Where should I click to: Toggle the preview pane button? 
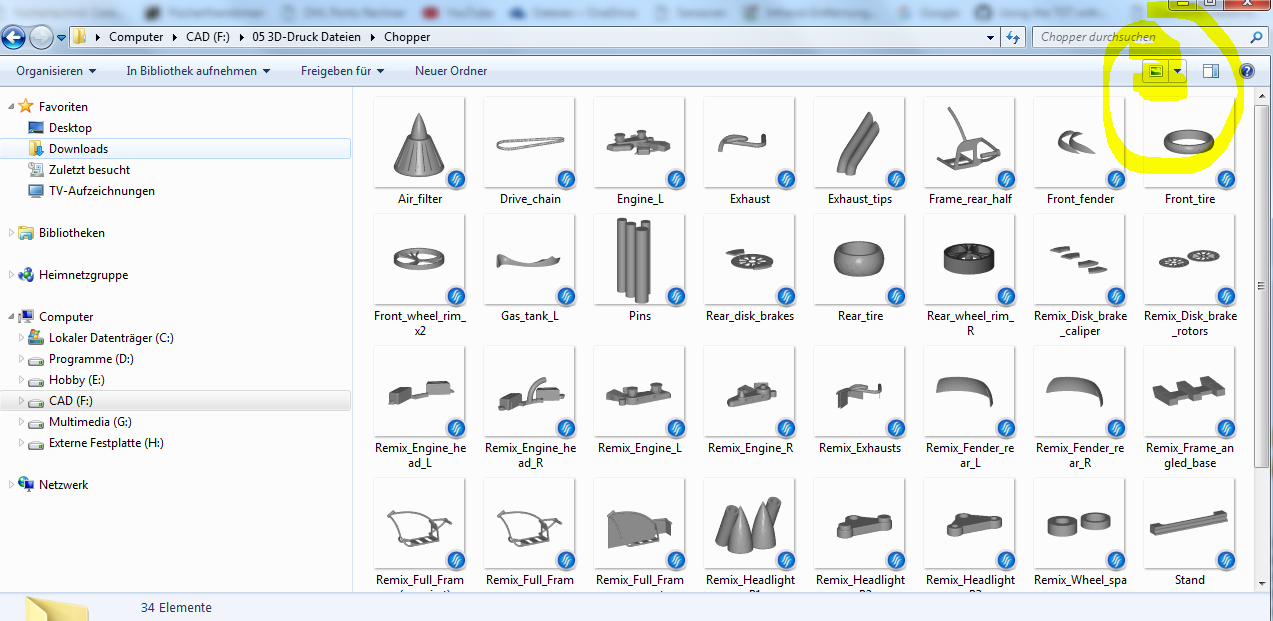(1210, 71)
